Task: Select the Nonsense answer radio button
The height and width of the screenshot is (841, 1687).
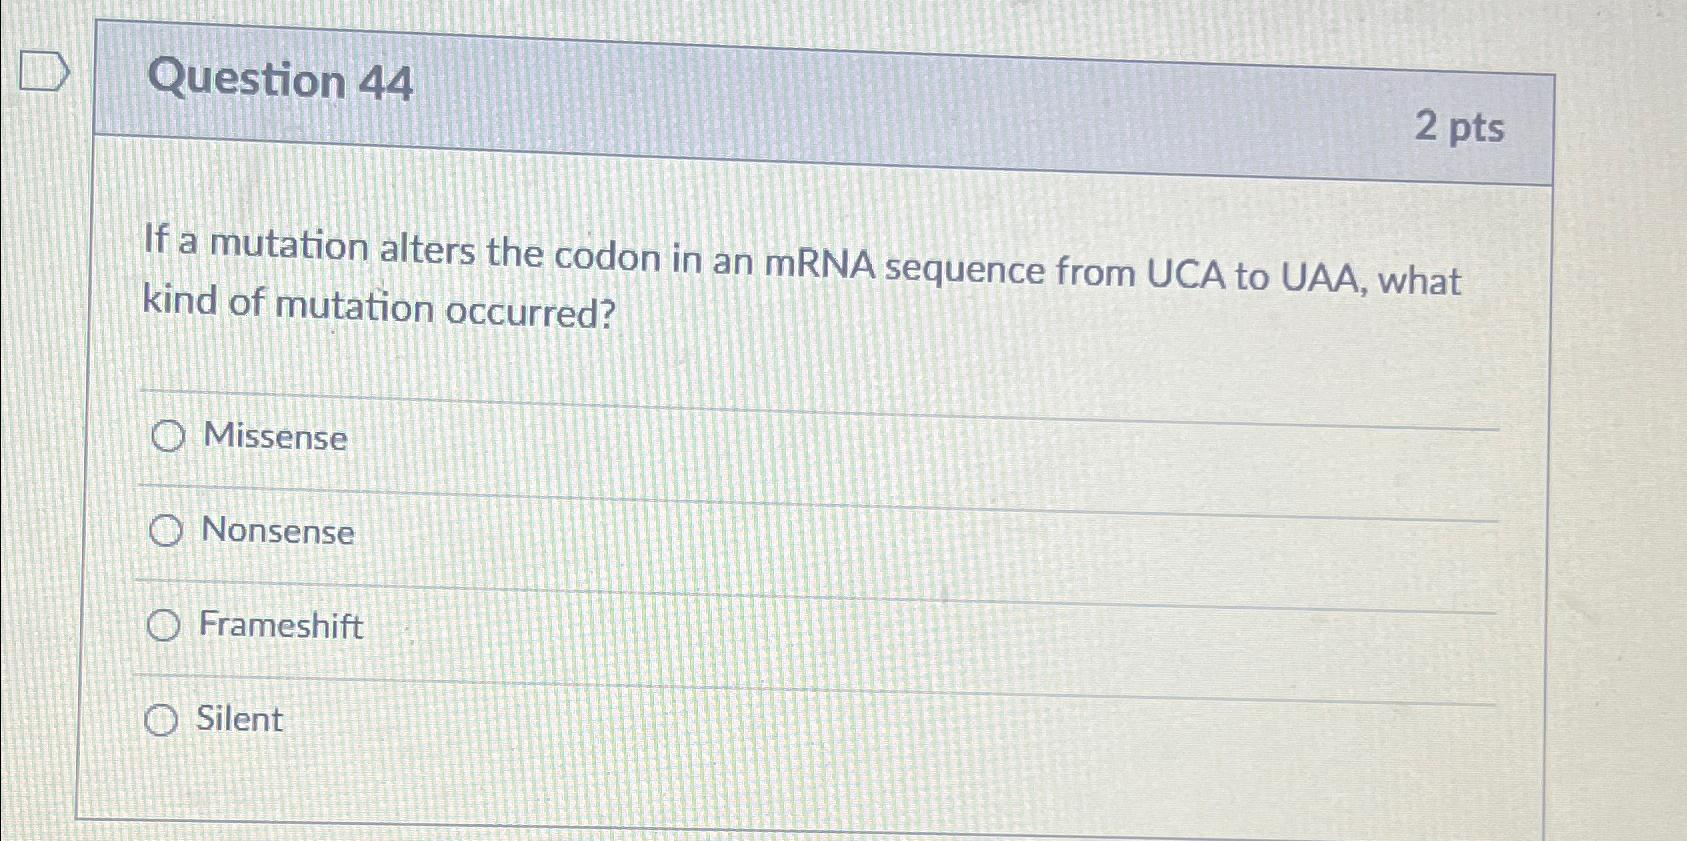Action: point(165,530)
